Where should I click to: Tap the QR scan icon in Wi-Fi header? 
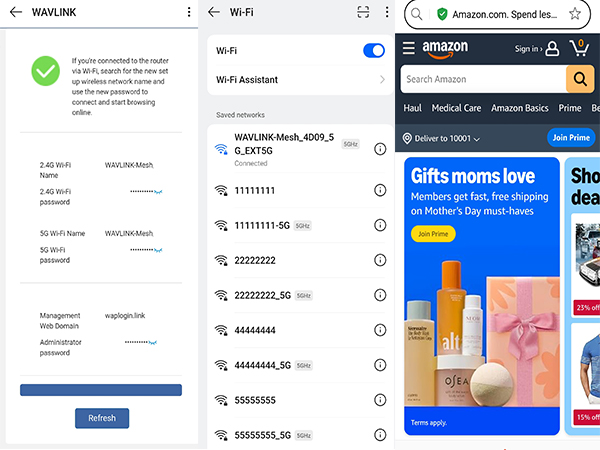tap(363, 12)
